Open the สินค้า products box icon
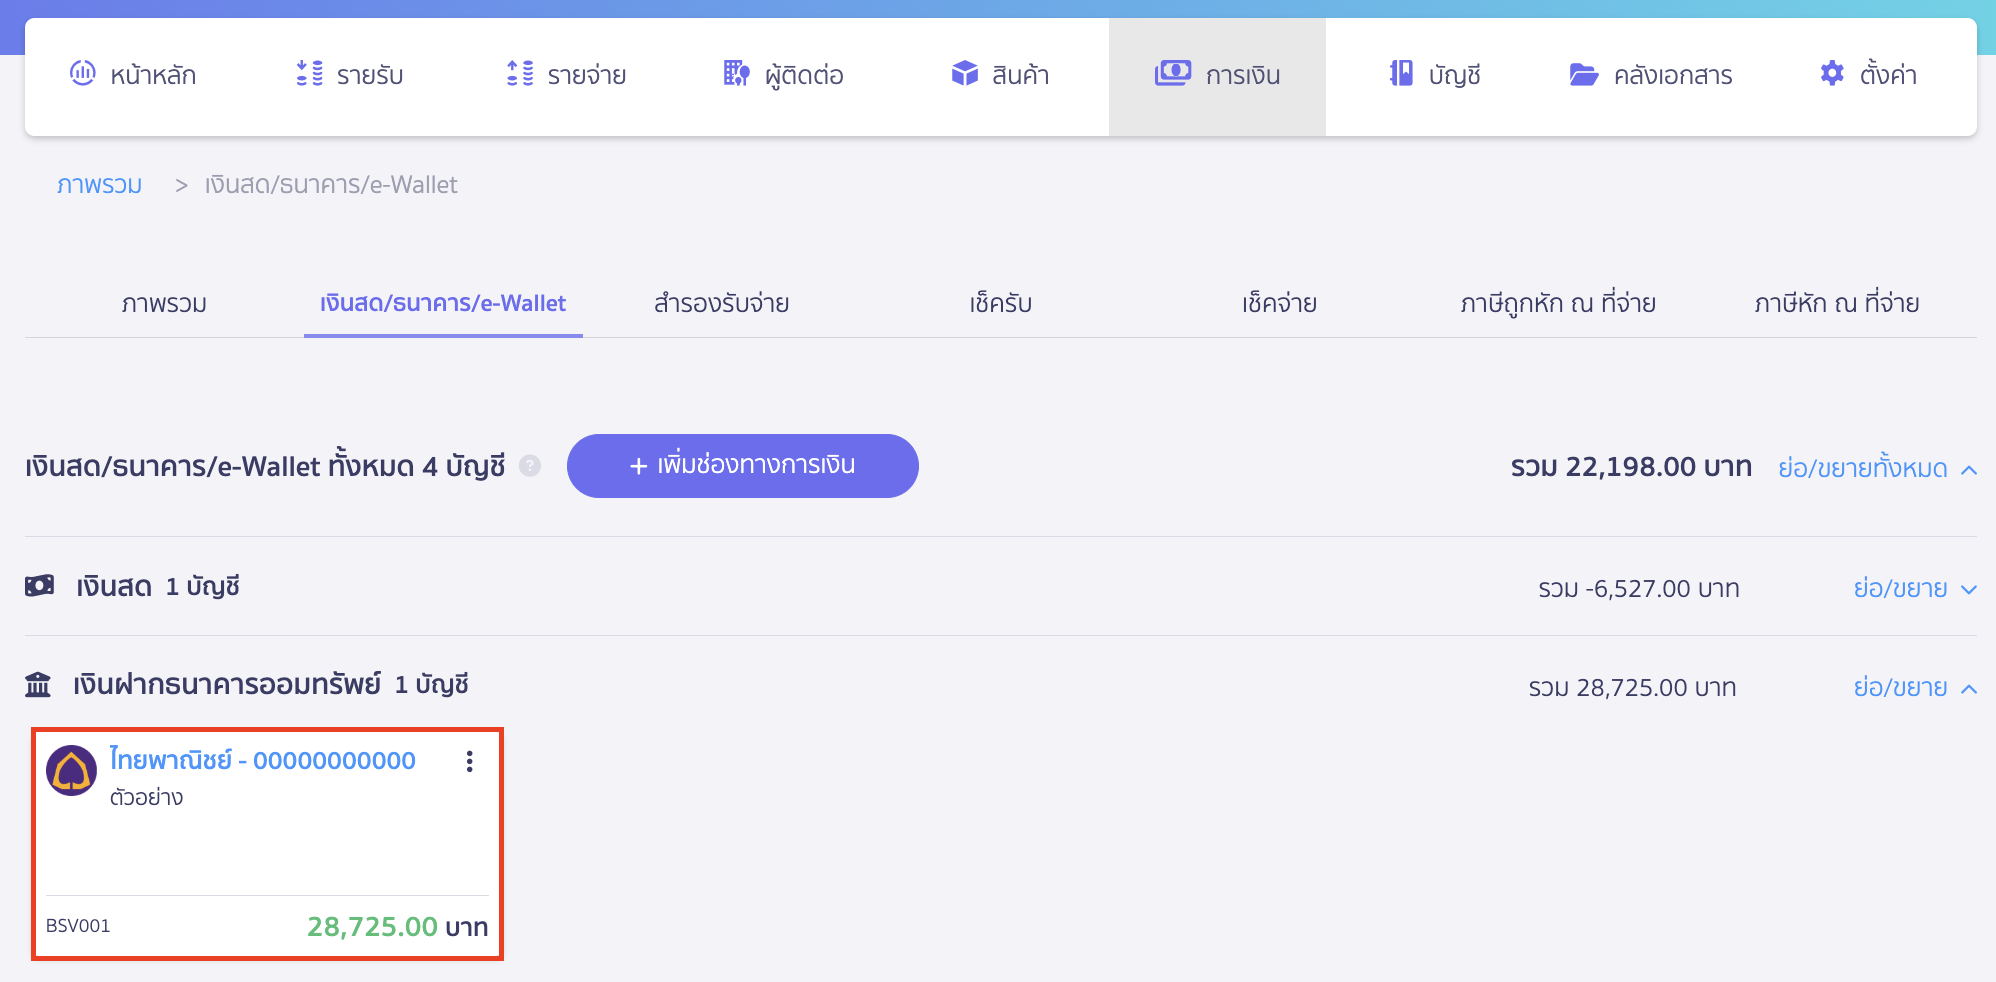Viewport: 1996px width, 982px height. click(965, 73)
